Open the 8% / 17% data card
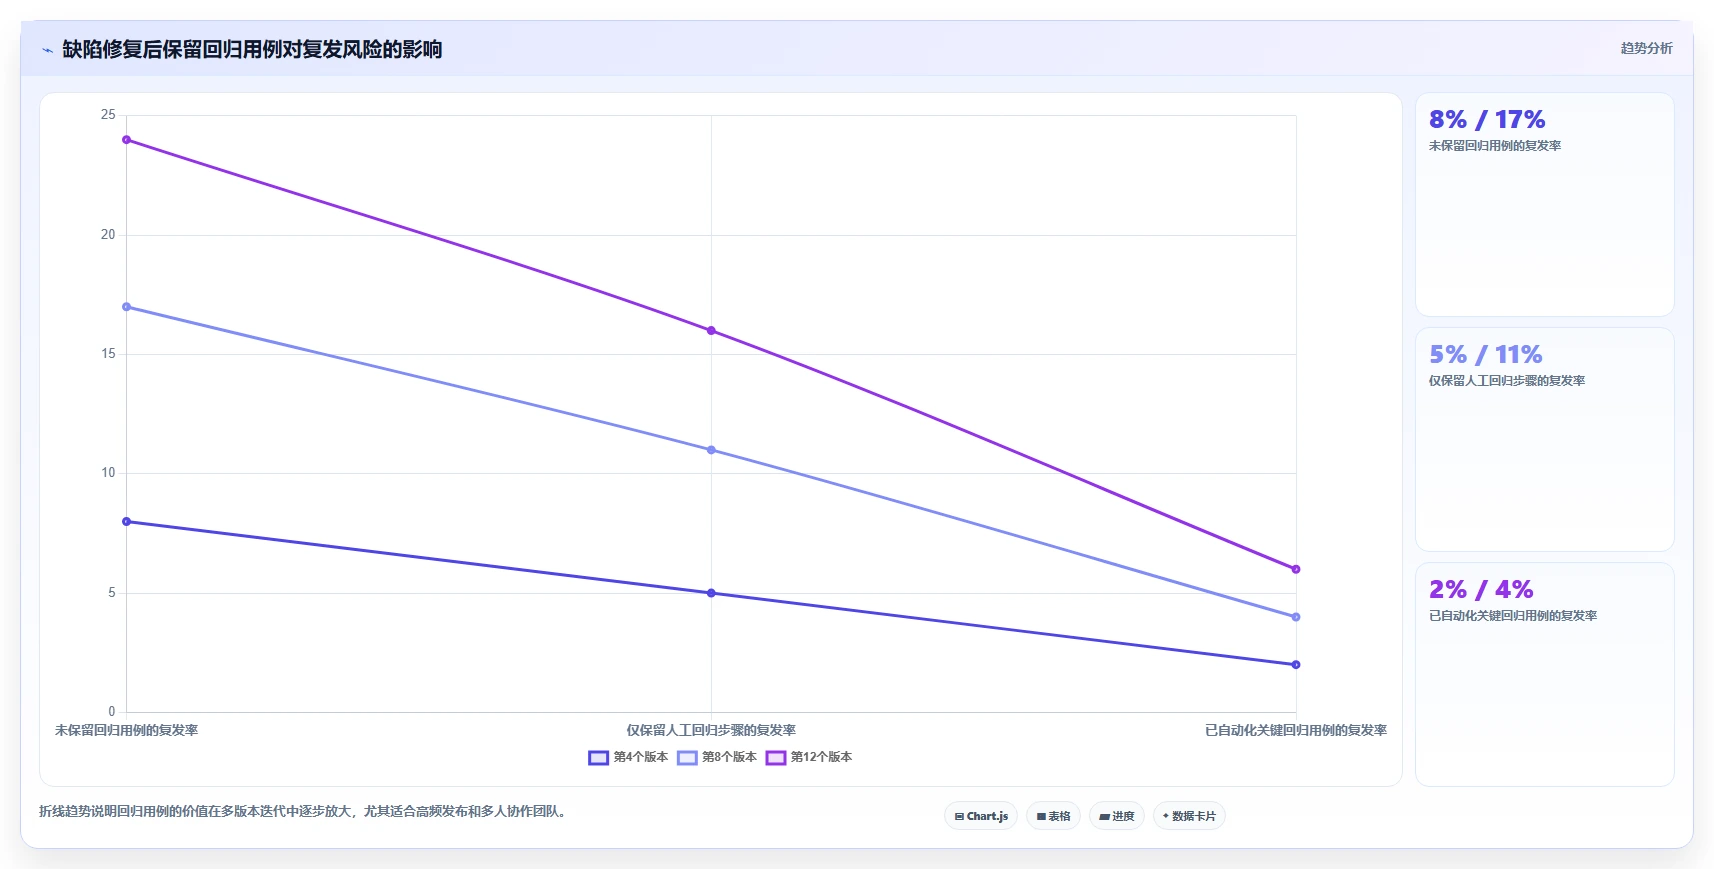This screenshot has height=869, width=1714. coord(1544,205)
